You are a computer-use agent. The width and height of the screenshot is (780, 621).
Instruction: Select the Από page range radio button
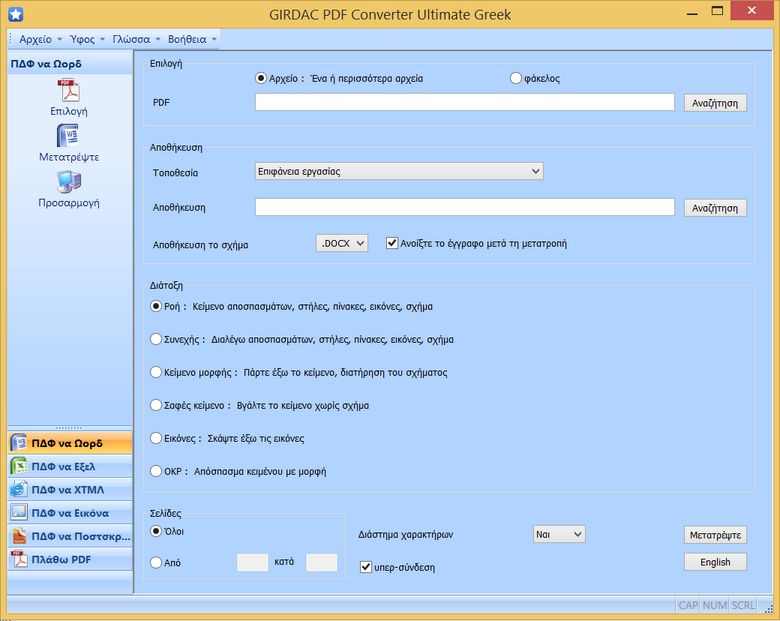click(x=156, y=562)
